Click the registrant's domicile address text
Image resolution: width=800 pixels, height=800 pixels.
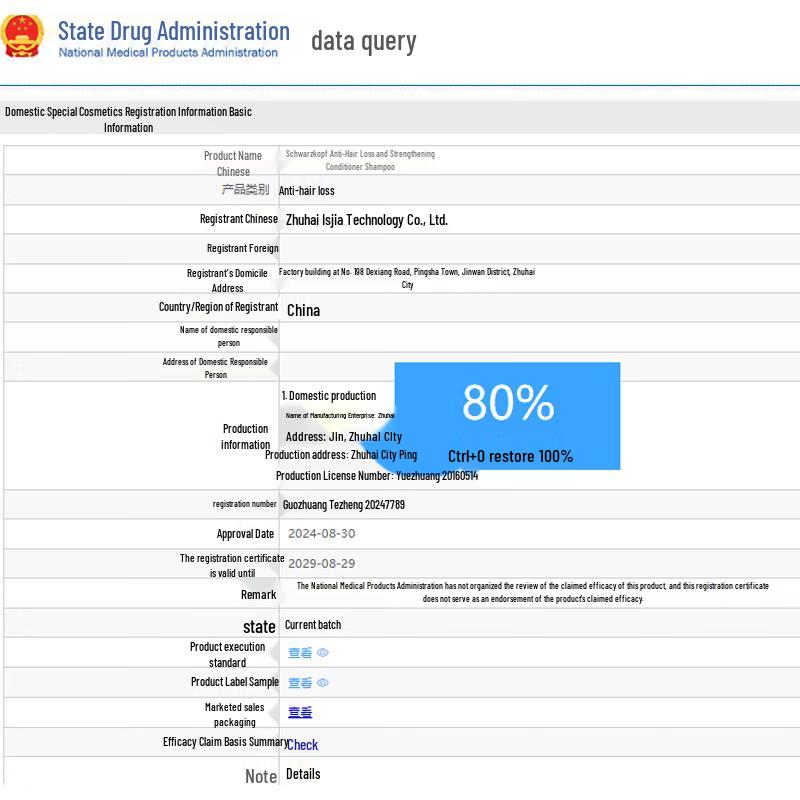click(407, 278)
